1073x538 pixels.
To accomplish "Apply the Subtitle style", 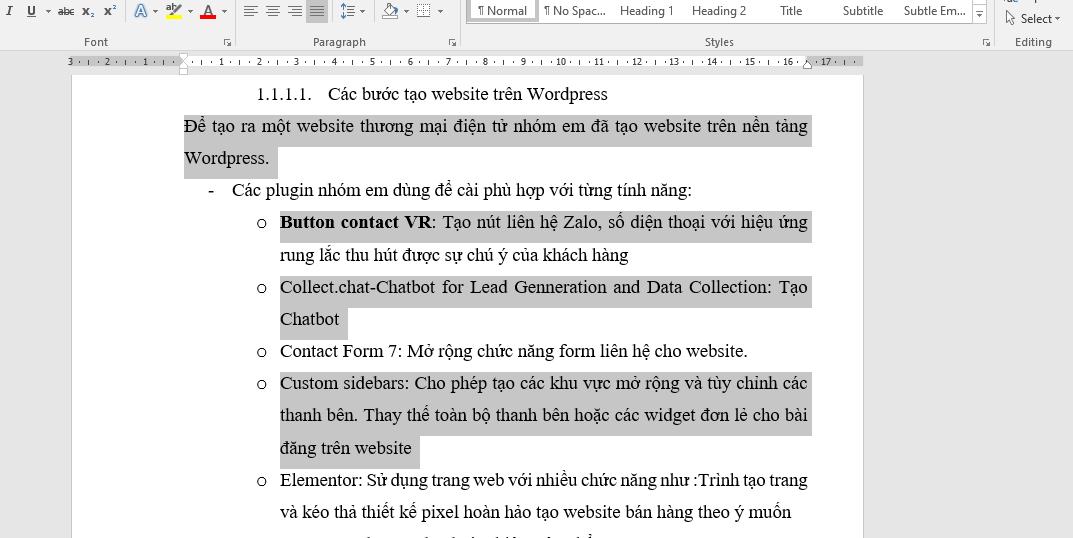I will [x=863, y=11].
